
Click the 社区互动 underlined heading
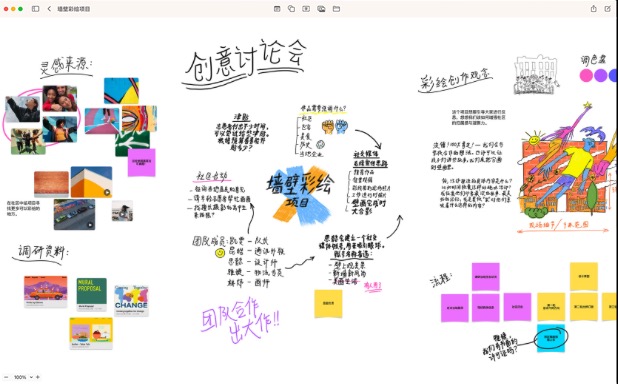pos(211,177)
